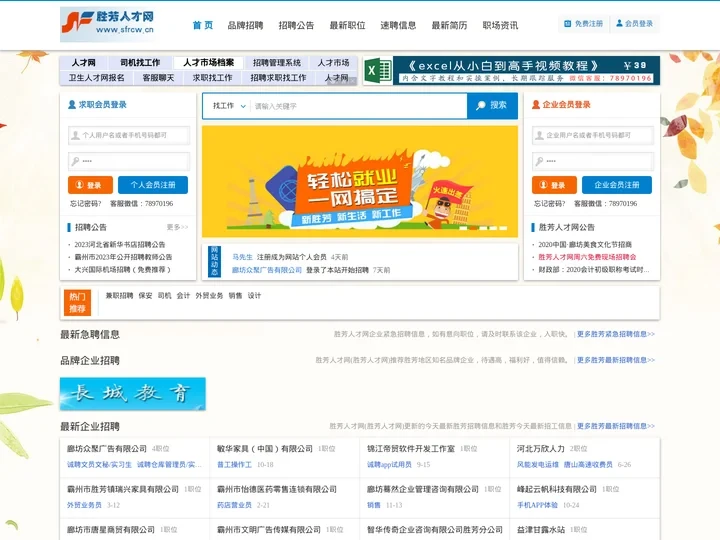Click the key icon in the company password field
Screen dimensions: 720x540
540,161
